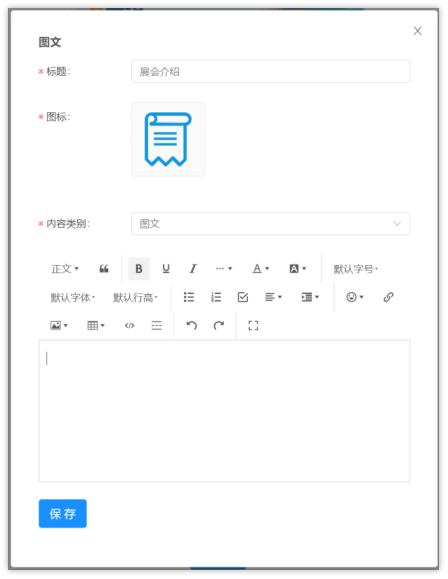Insert a divider line
The image size is (448, 579).
(x=157, y=326)
